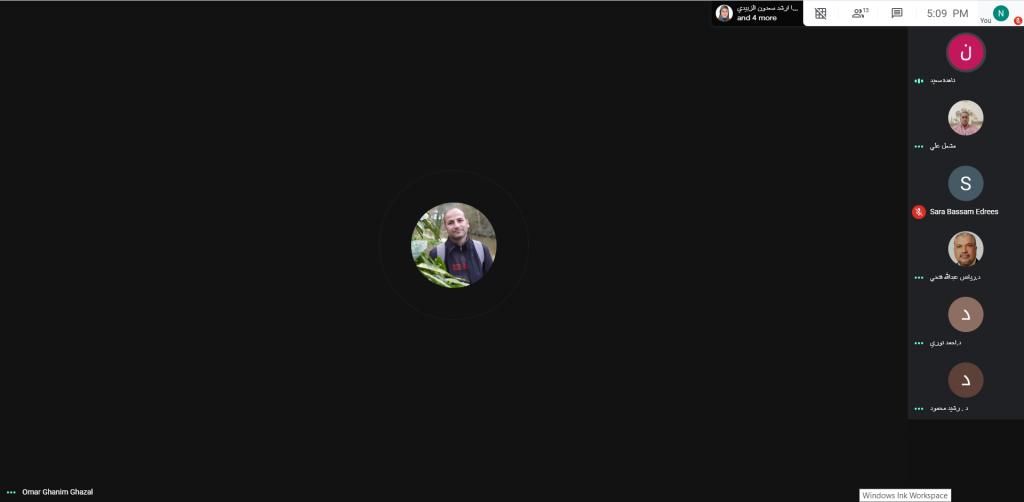This screenshot has height=502, width=1024.
Task: Show the participants list with 13 people
Action: pos(858,13)
